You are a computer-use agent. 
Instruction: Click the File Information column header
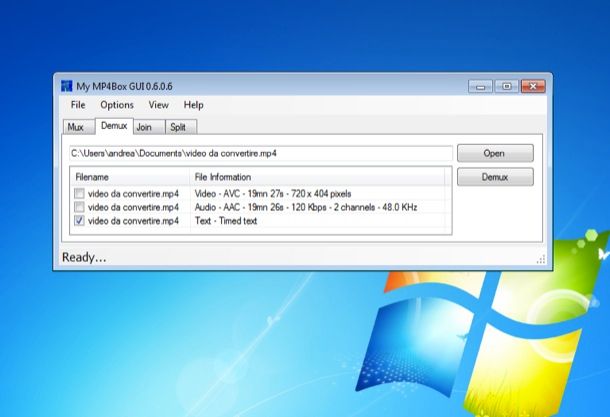point(317,177)
